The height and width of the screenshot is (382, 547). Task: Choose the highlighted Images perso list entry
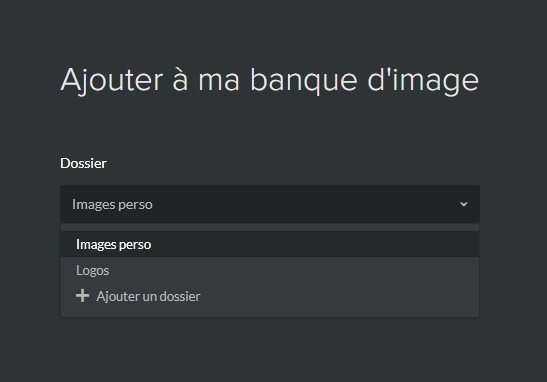(270, 244)
